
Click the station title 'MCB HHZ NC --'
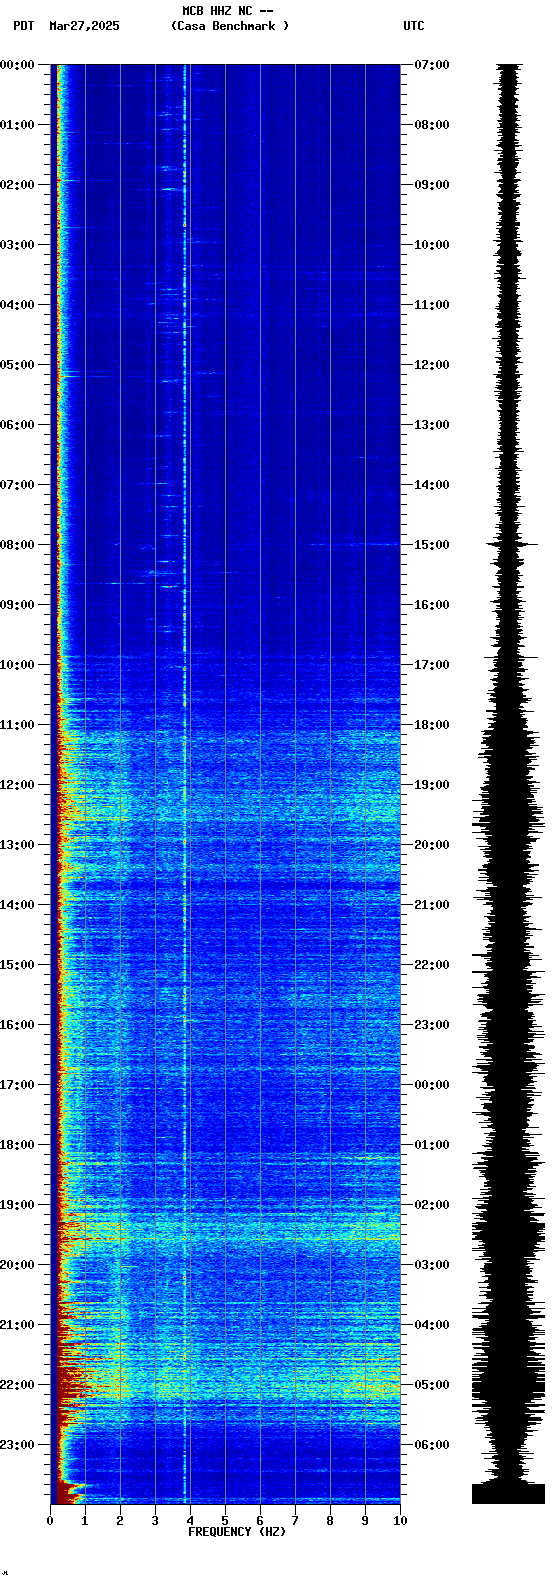click(228, 11)
